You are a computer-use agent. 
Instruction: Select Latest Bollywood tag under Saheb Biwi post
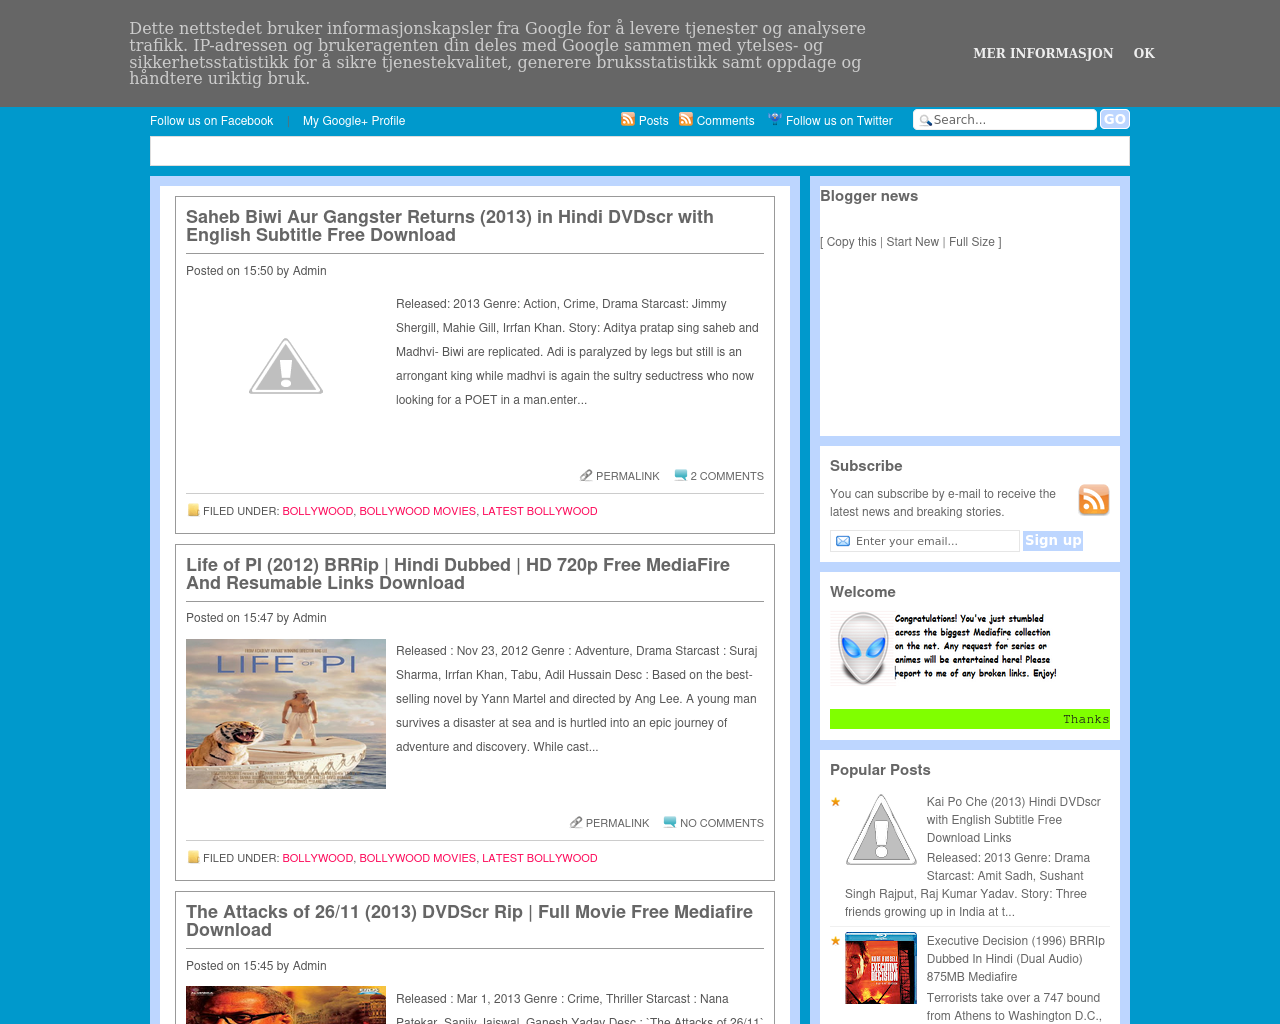pos(540,511)
